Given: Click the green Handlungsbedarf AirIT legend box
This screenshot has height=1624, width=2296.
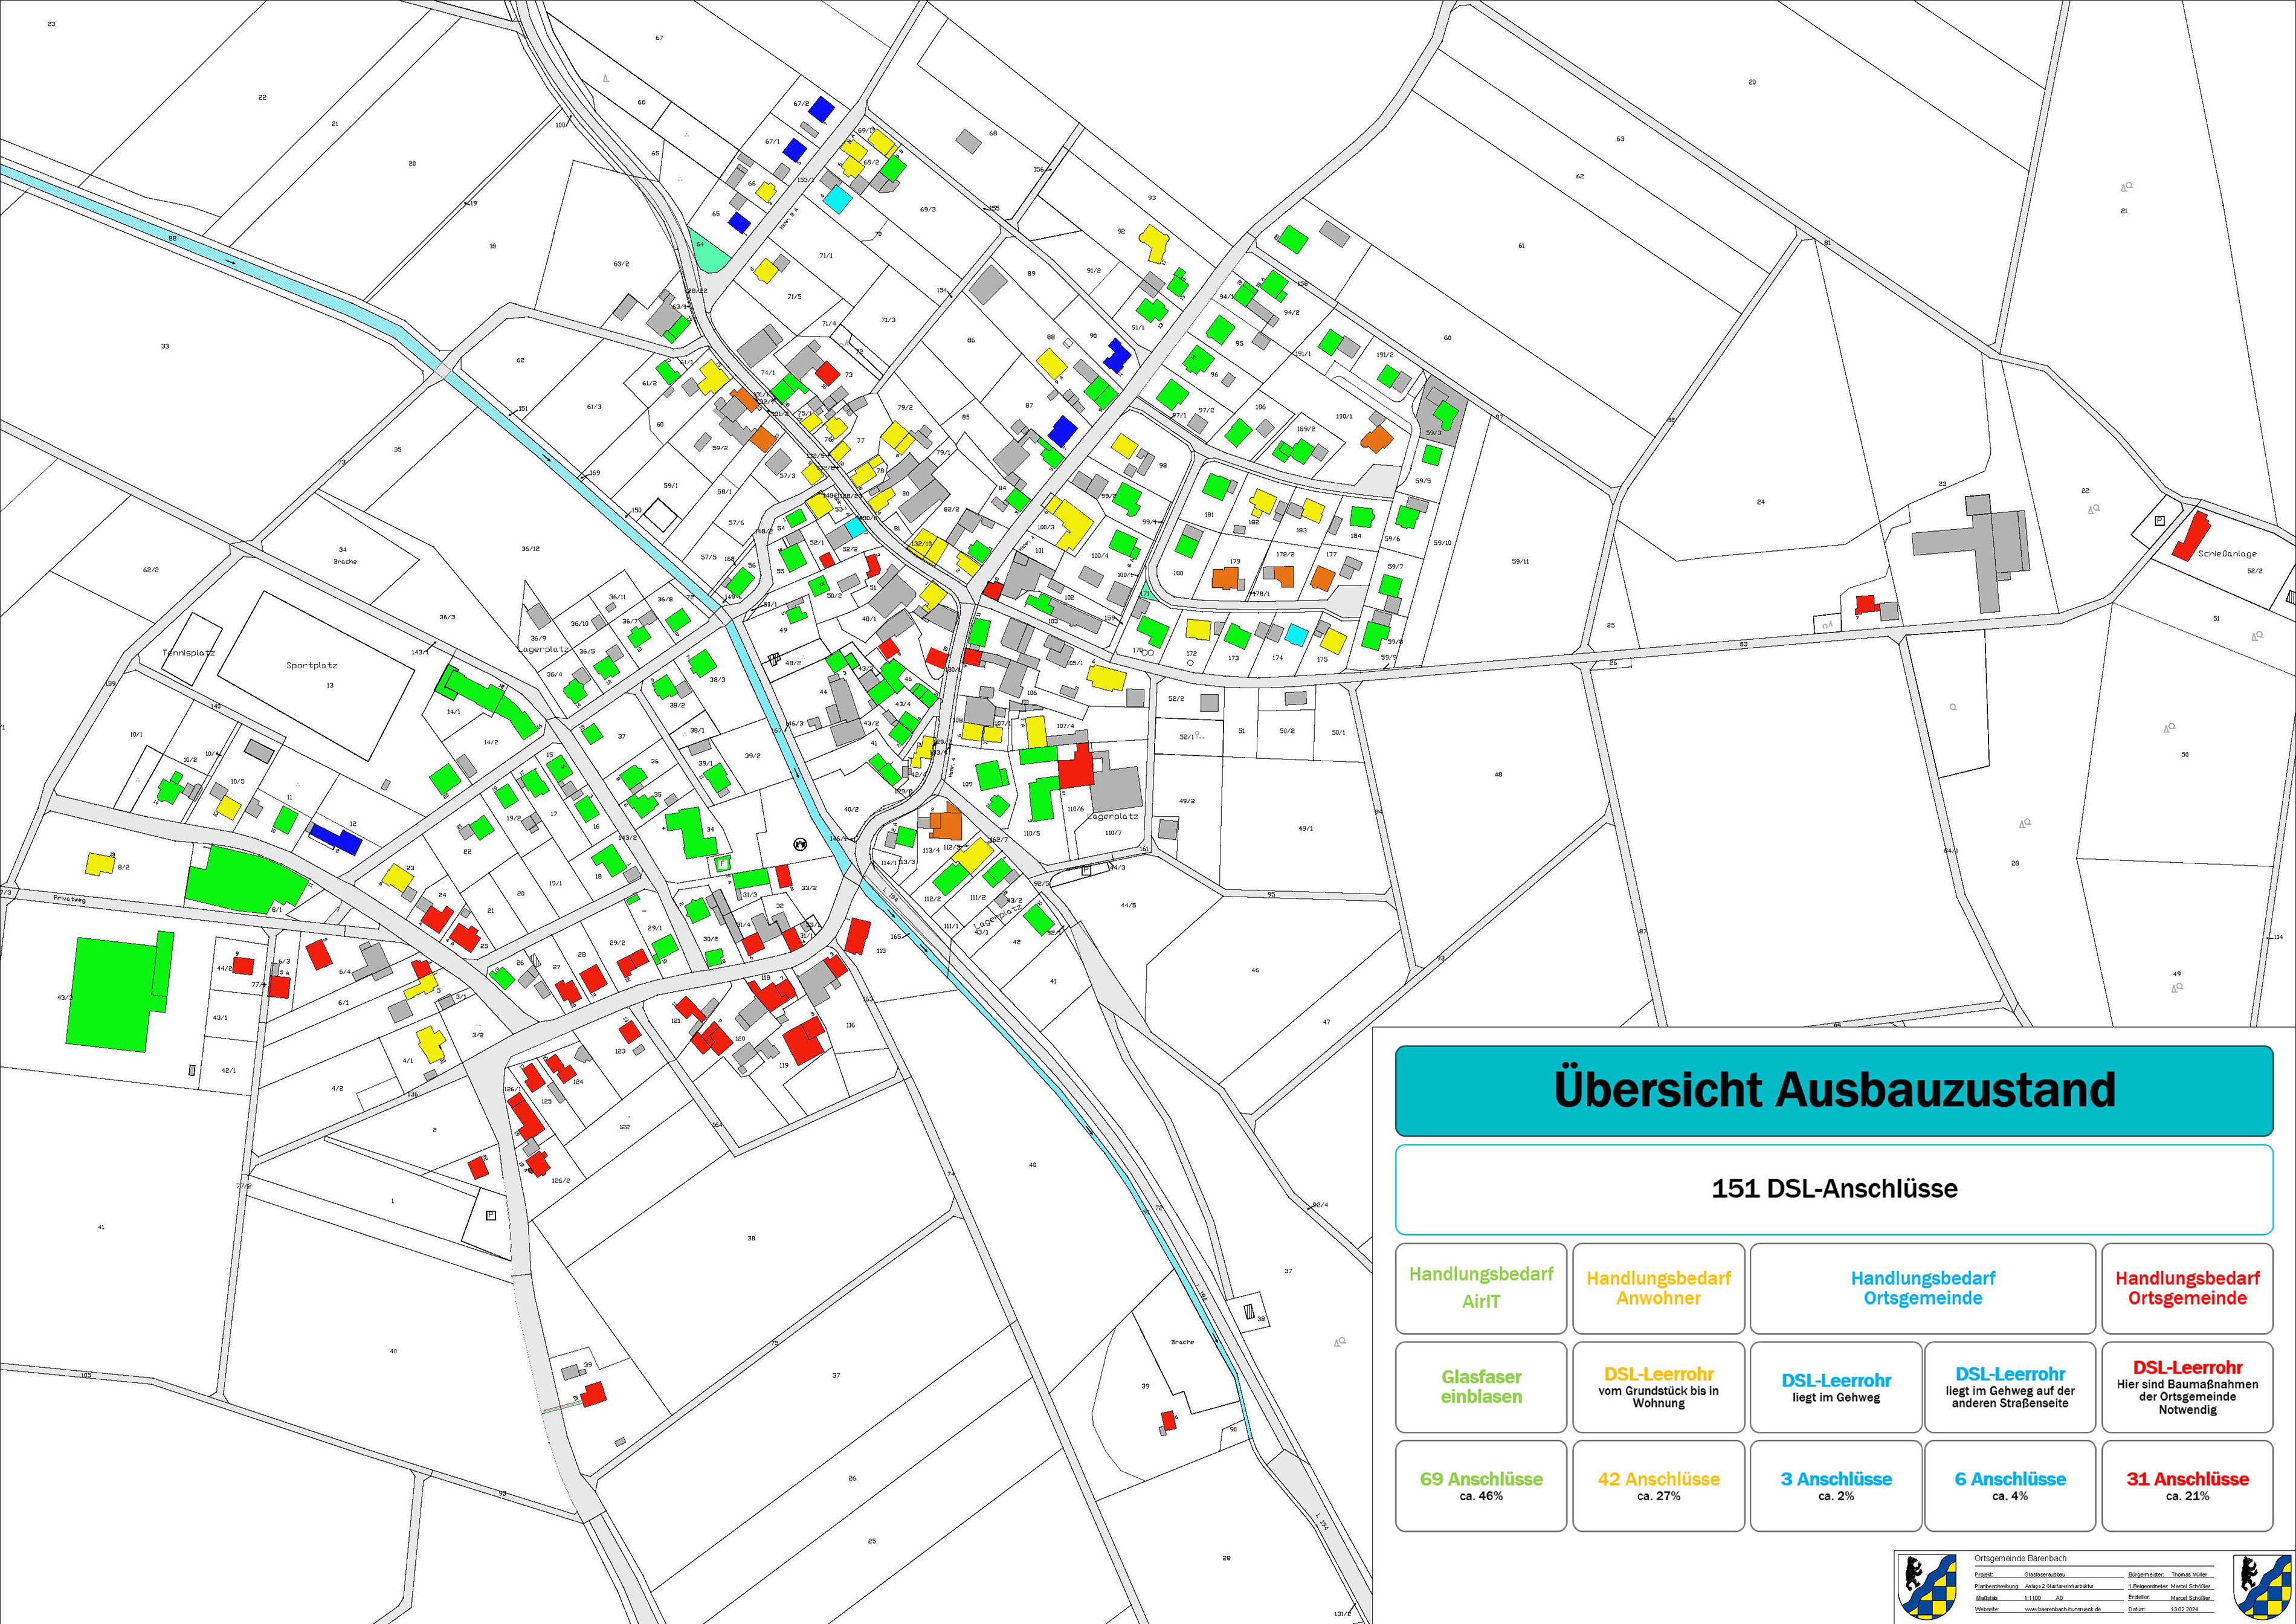Looking at the screenshot, I should coord(1480,1288).
